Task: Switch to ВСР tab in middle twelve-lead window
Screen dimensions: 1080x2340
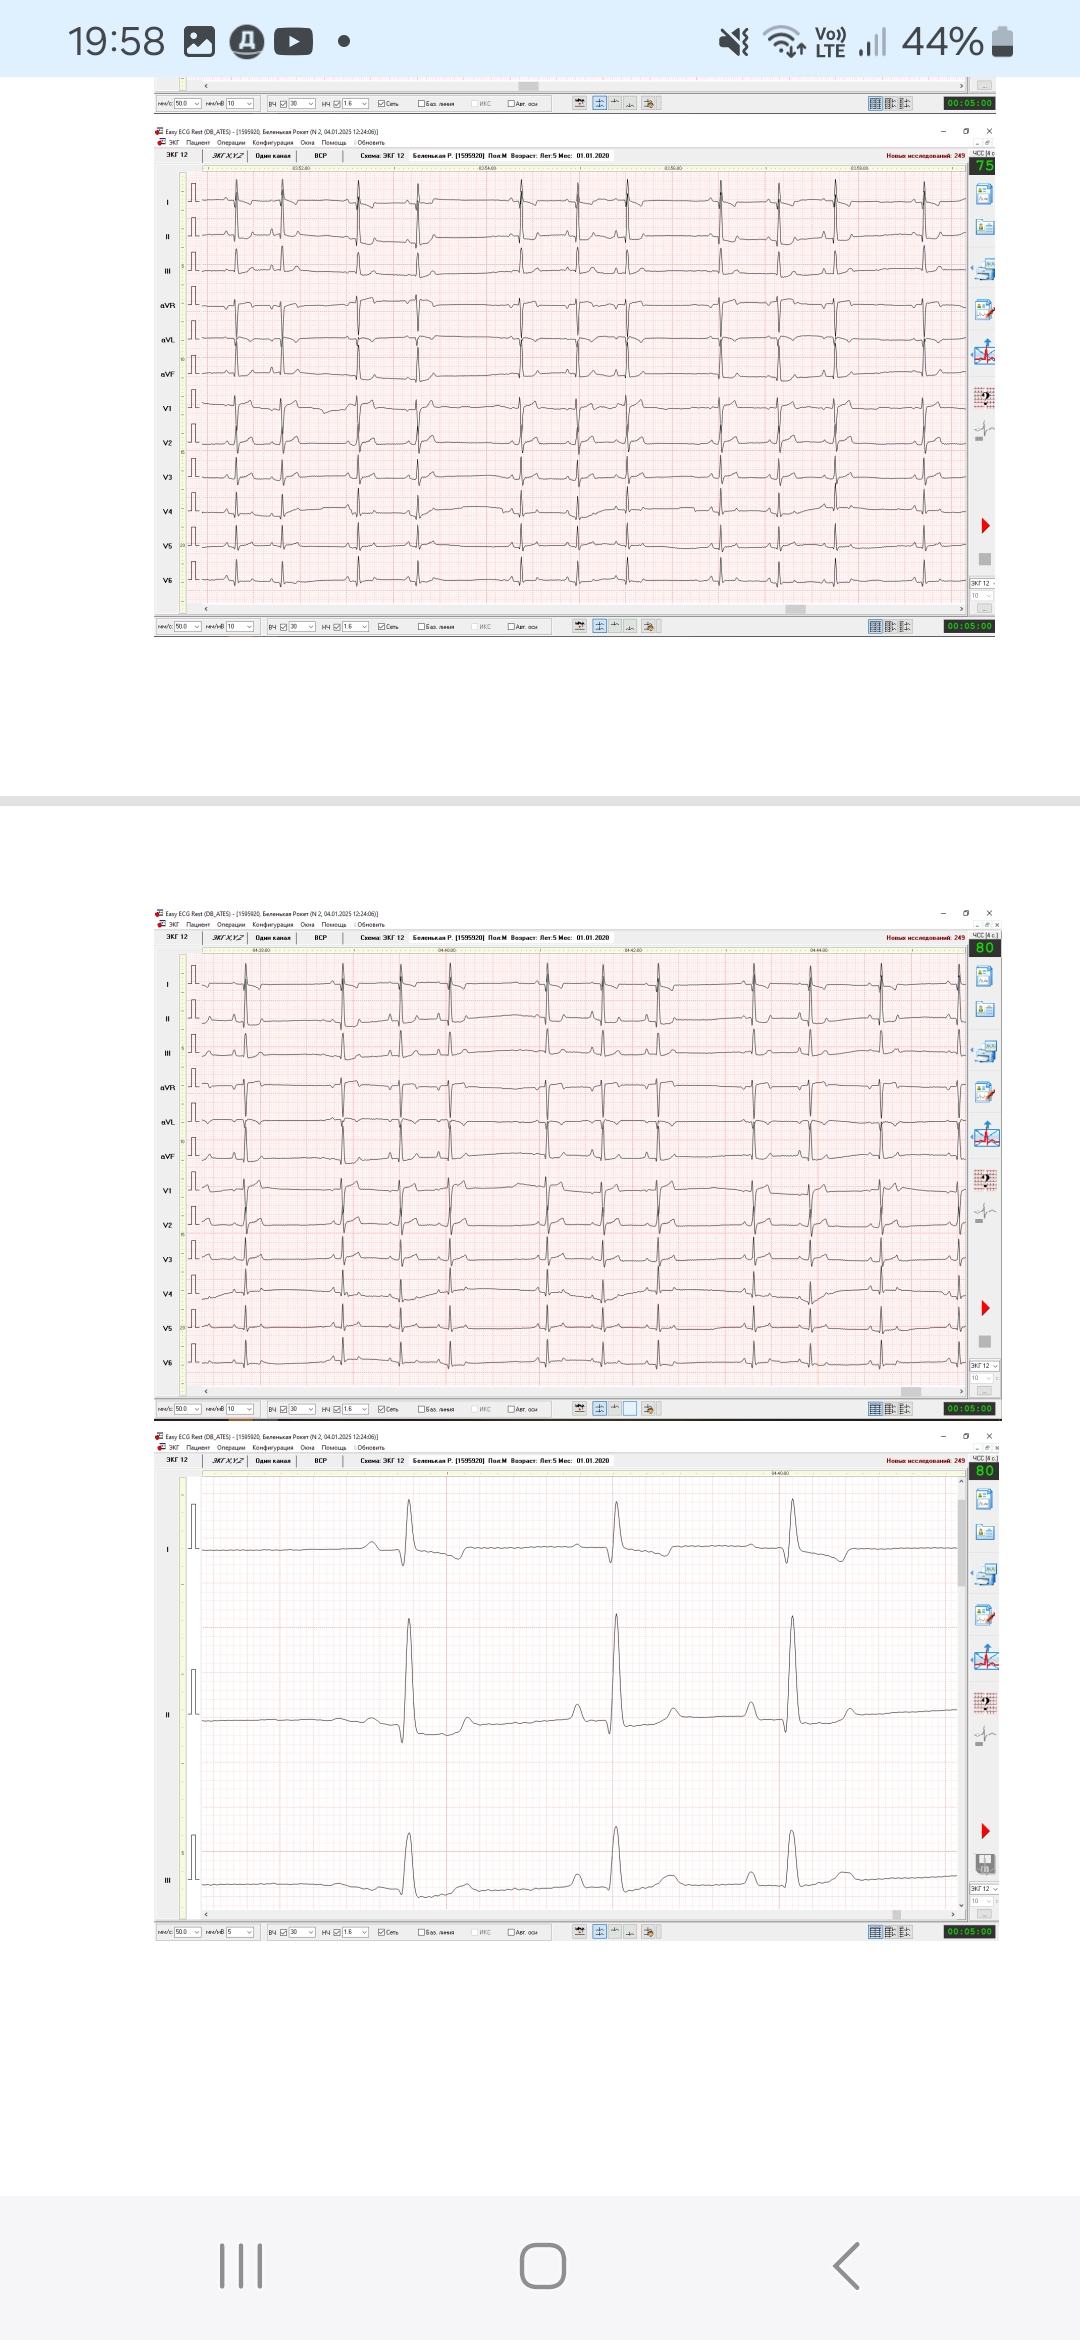Action: pyautogui.click(x=320, y=938)
